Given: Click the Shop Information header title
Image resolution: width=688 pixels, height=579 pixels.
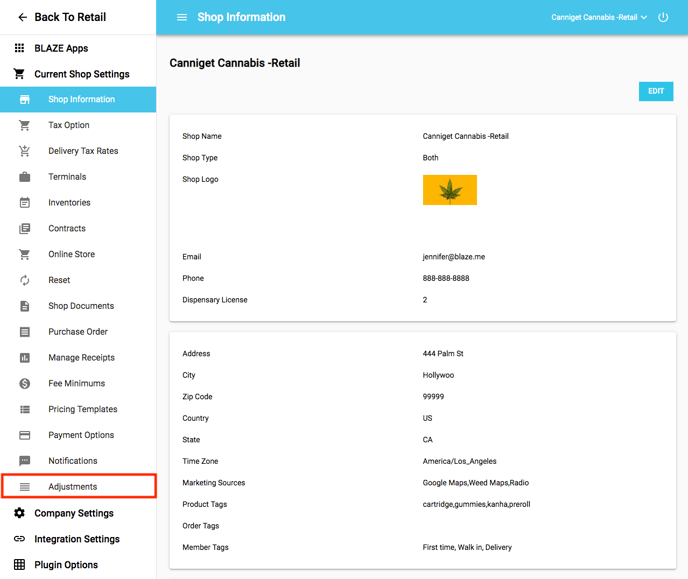Looking at the screenshot, I should tap(241, 17).
